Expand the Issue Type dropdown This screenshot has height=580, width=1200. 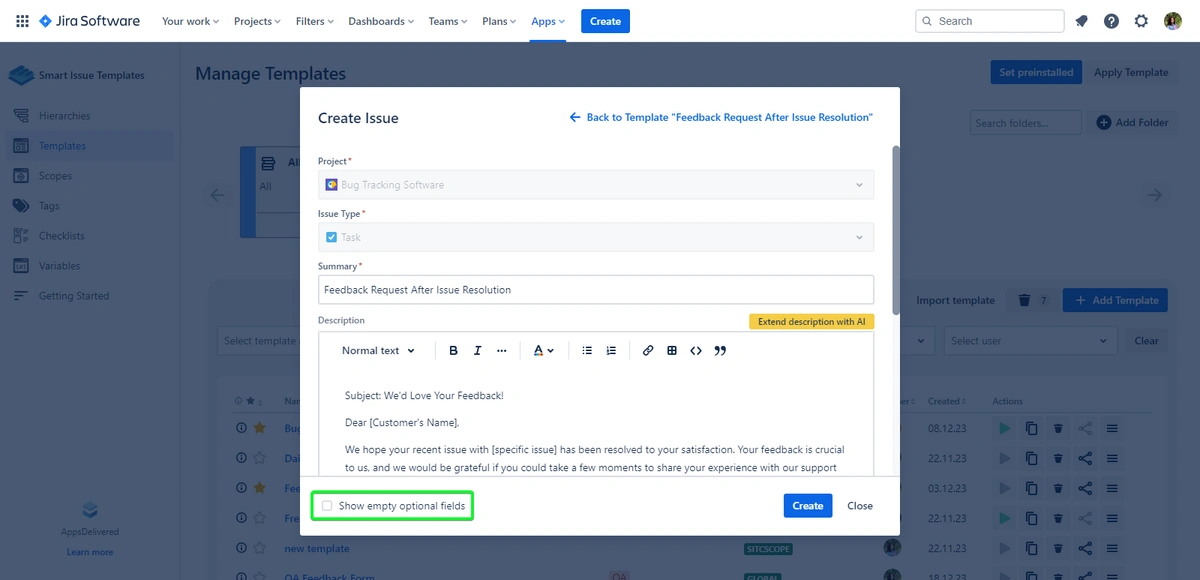click(596, 237)
